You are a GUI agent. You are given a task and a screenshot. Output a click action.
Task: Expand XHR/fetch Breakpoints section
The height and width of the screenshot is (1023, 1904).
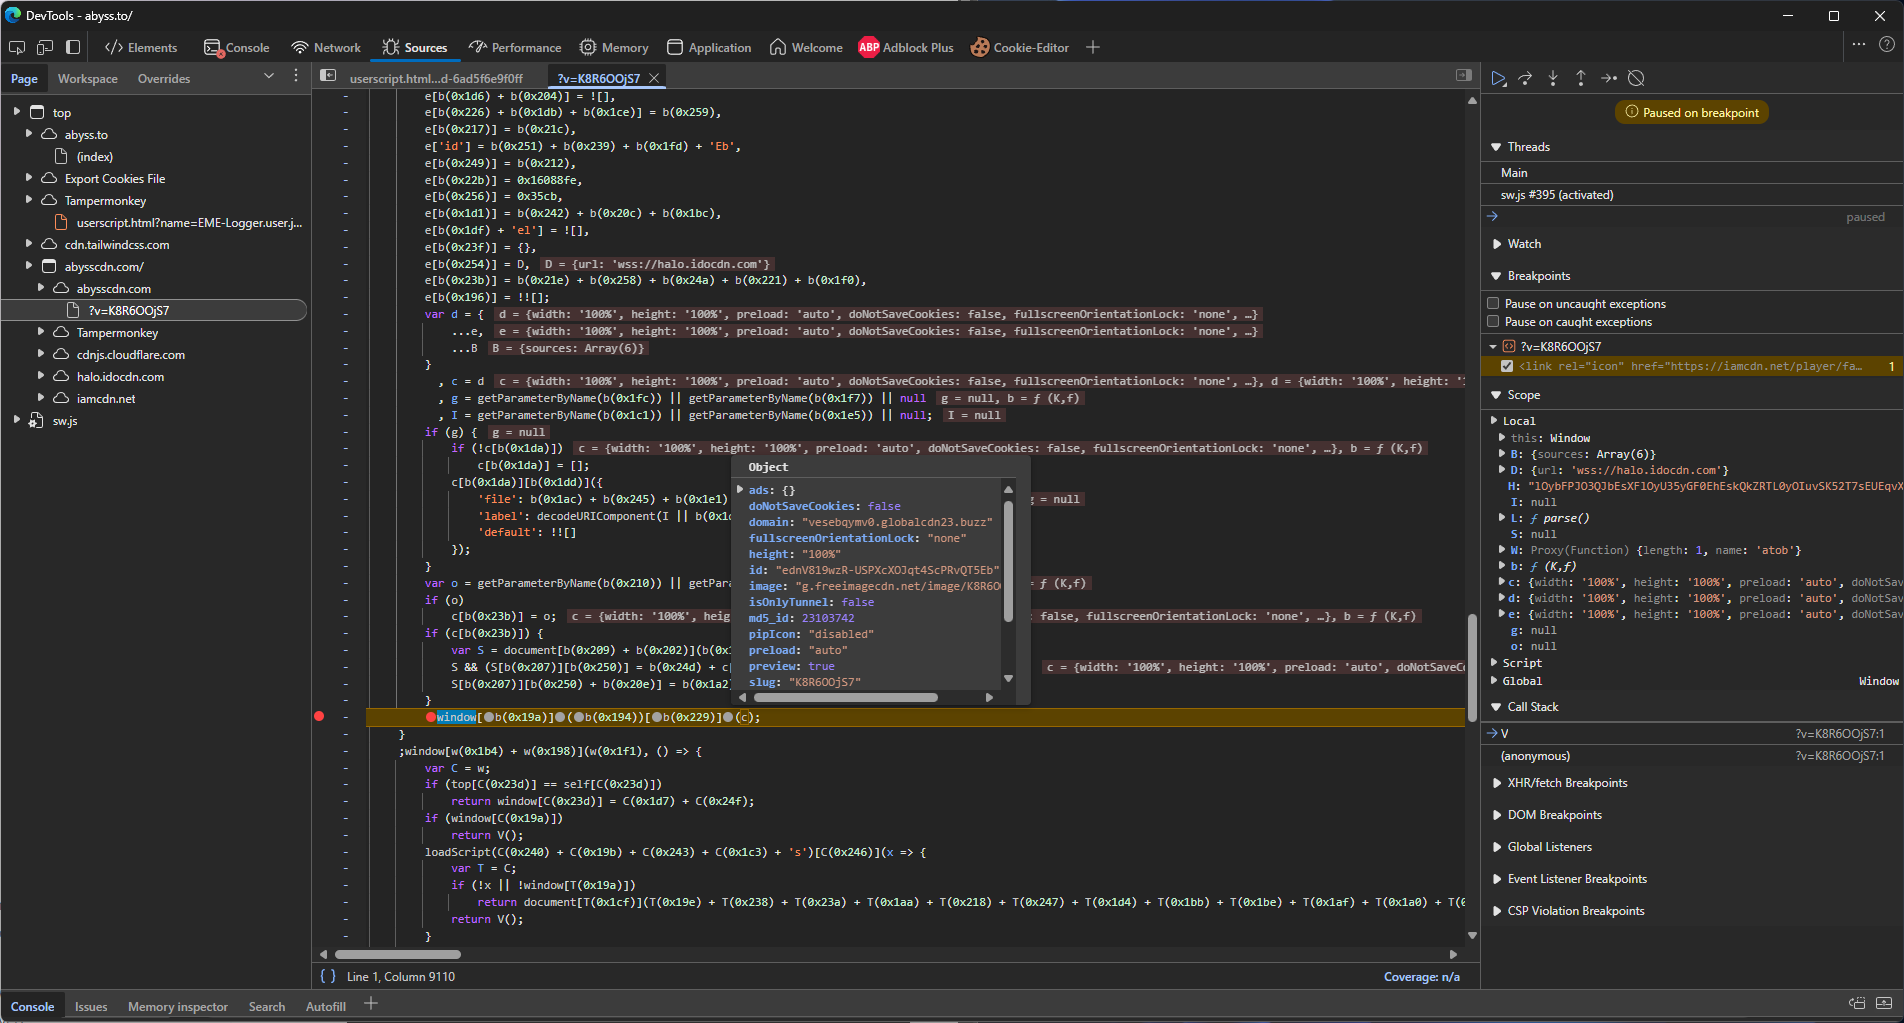point(1566,783)
